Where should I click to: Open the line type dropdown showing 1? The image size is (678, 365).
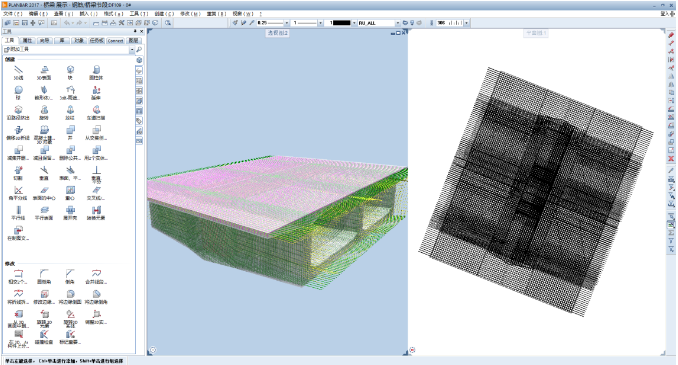tap(320, 22)
